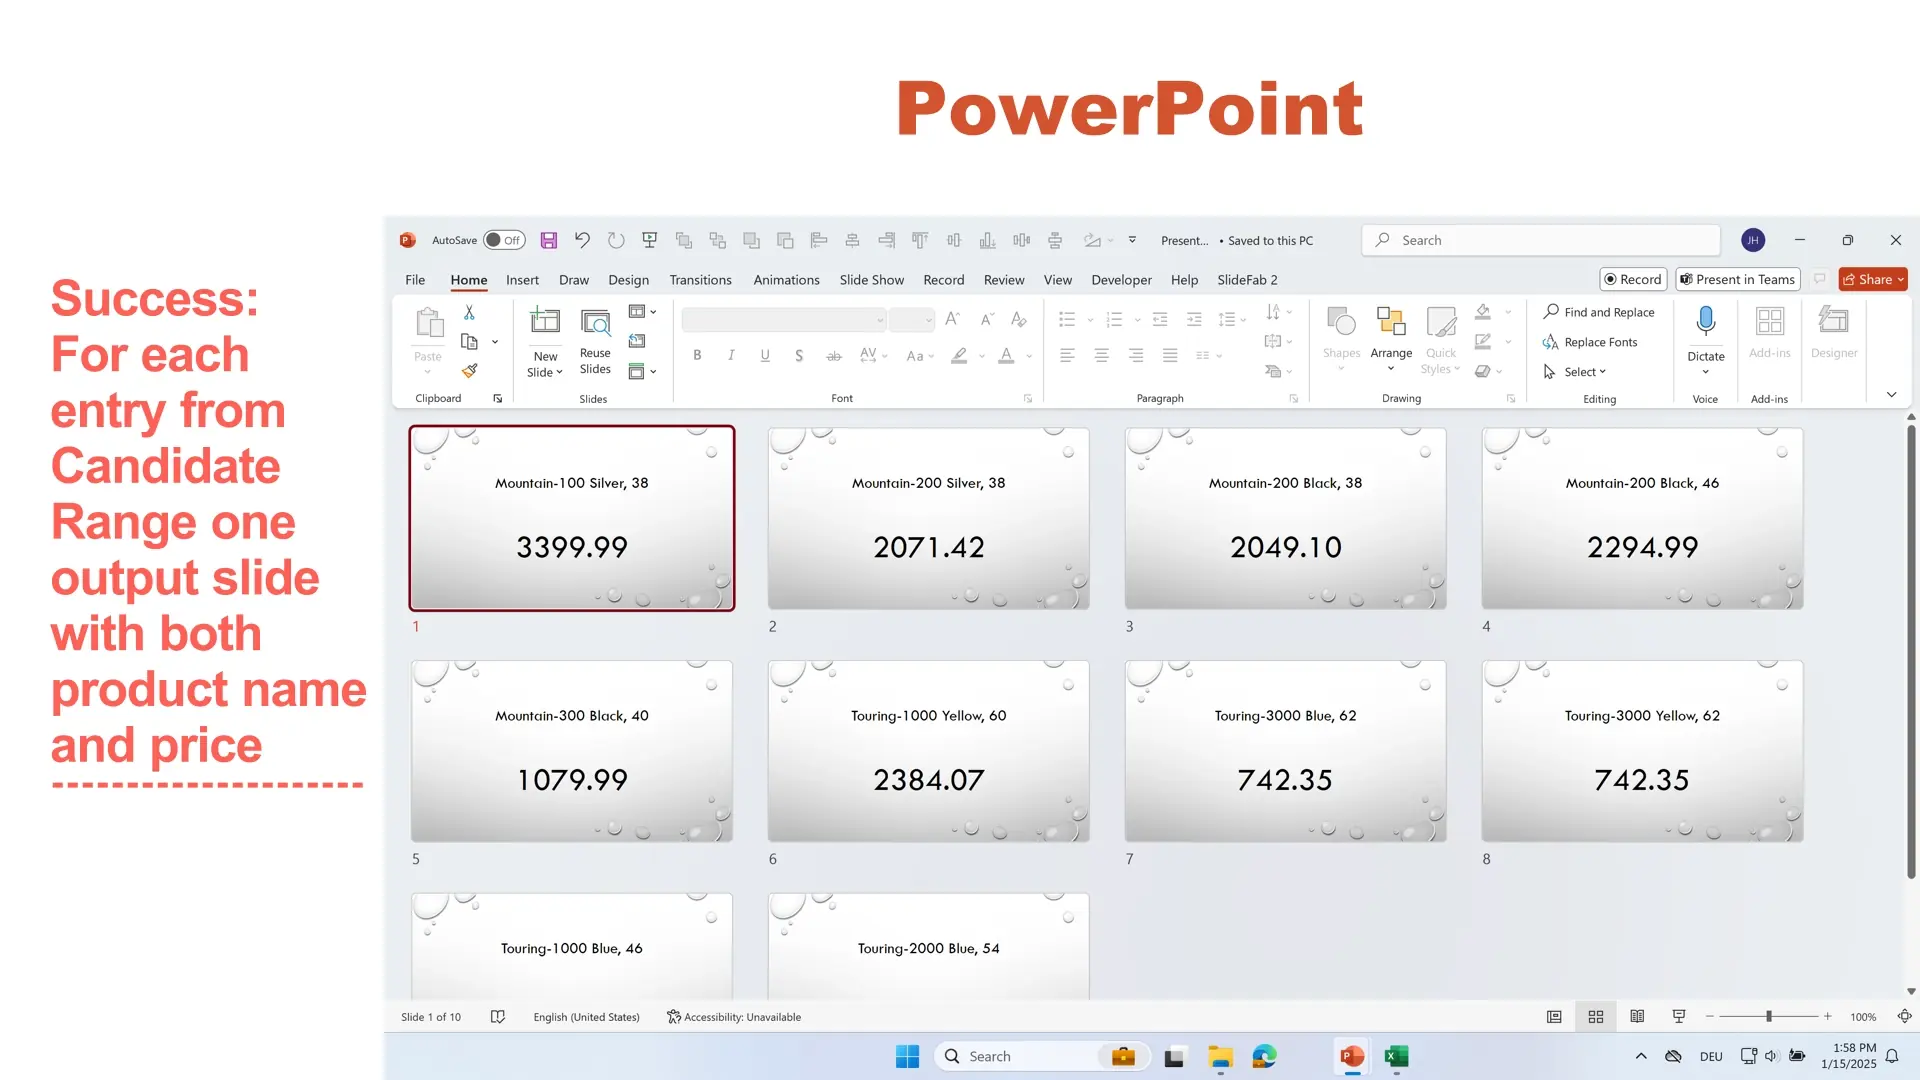Screen dimensions: 1920x1080
Task: Select the Mountain-200 Black, 46 slide thumbnail
Action: (1642, 518)
